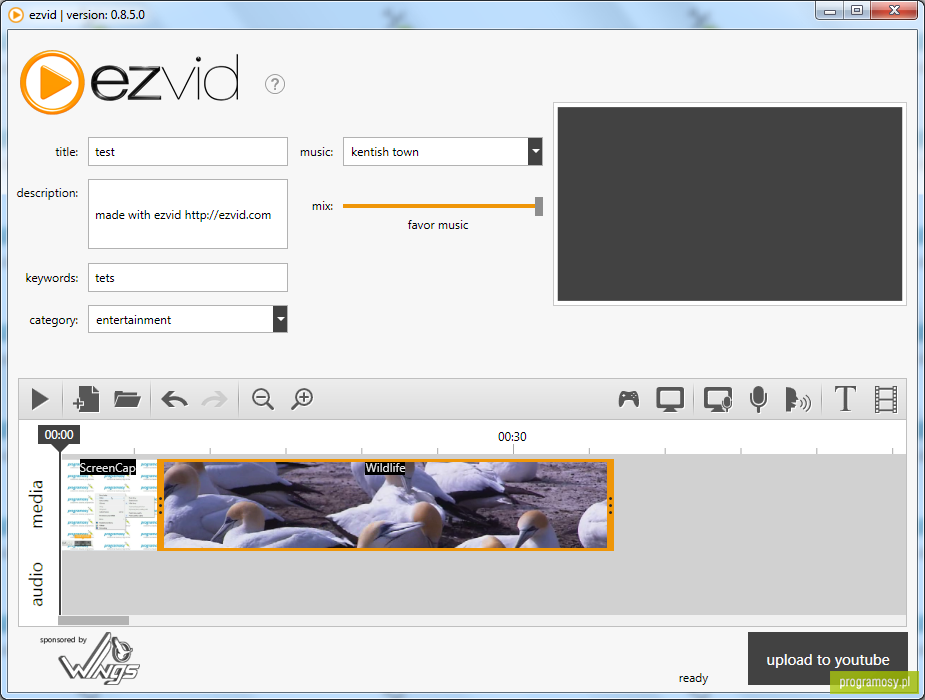Click the ezvid title bar icon
The width and height of the screenshot is (925, 700).
click(17, 15)
